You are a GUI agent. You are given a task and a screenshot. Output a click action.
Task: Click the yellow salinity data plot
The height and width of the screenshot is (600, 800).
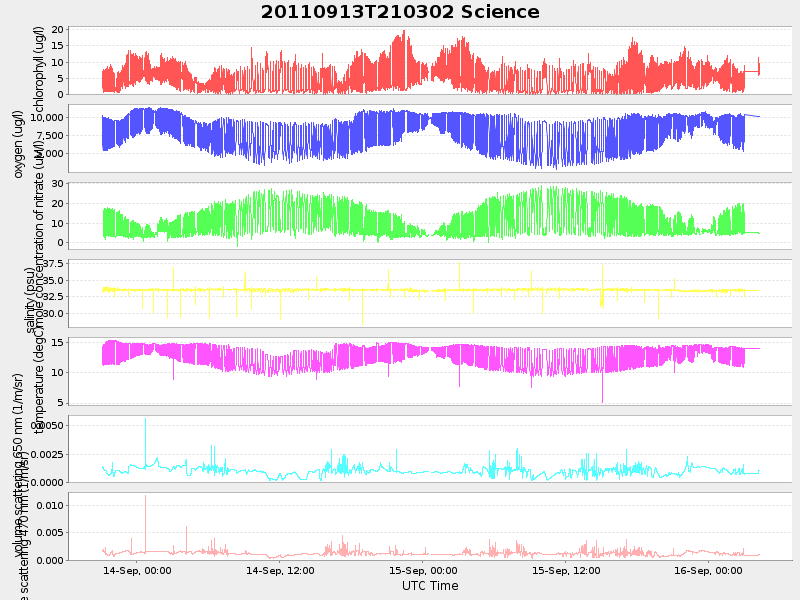(430, 293)
